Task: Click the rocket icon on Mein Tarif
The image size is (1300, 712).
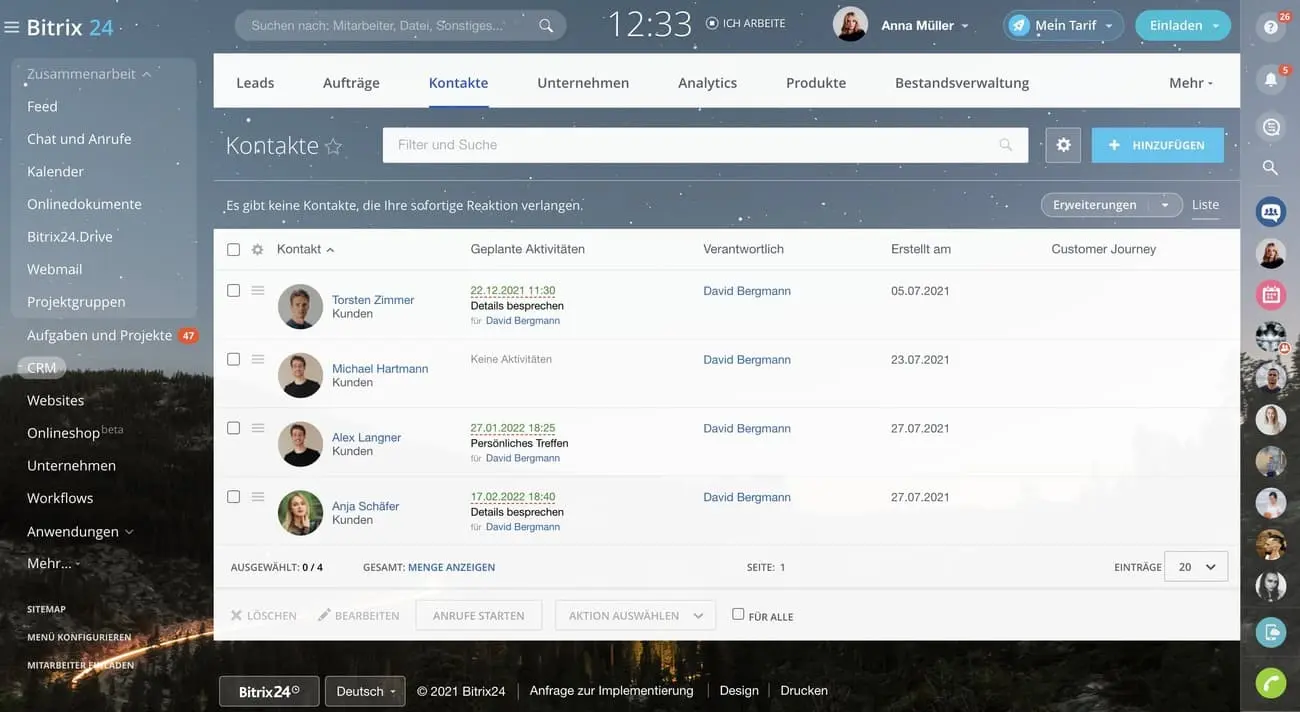Action: point(1019,26)
